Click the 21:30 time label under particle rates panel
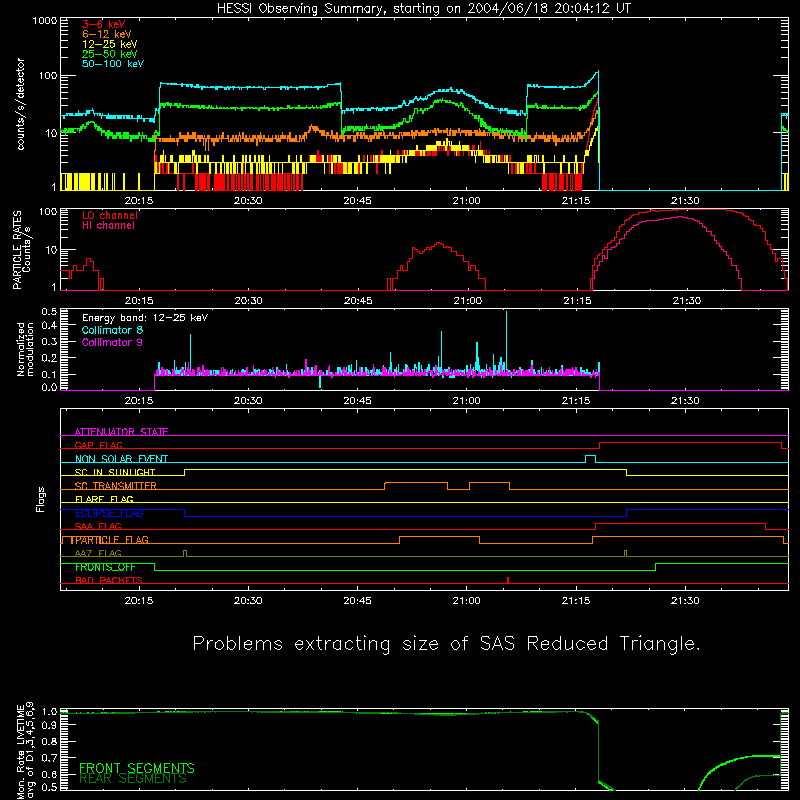800x800 pixels. coord(686,301)
